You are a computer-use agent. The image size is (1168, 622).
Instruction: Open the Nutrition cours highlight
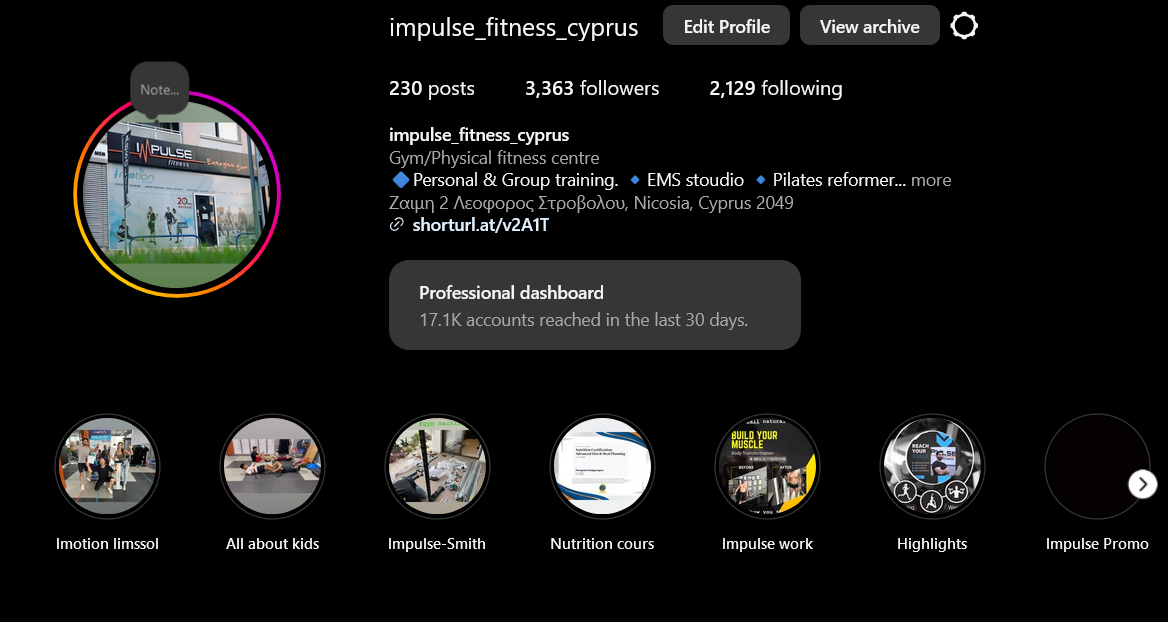602,466
